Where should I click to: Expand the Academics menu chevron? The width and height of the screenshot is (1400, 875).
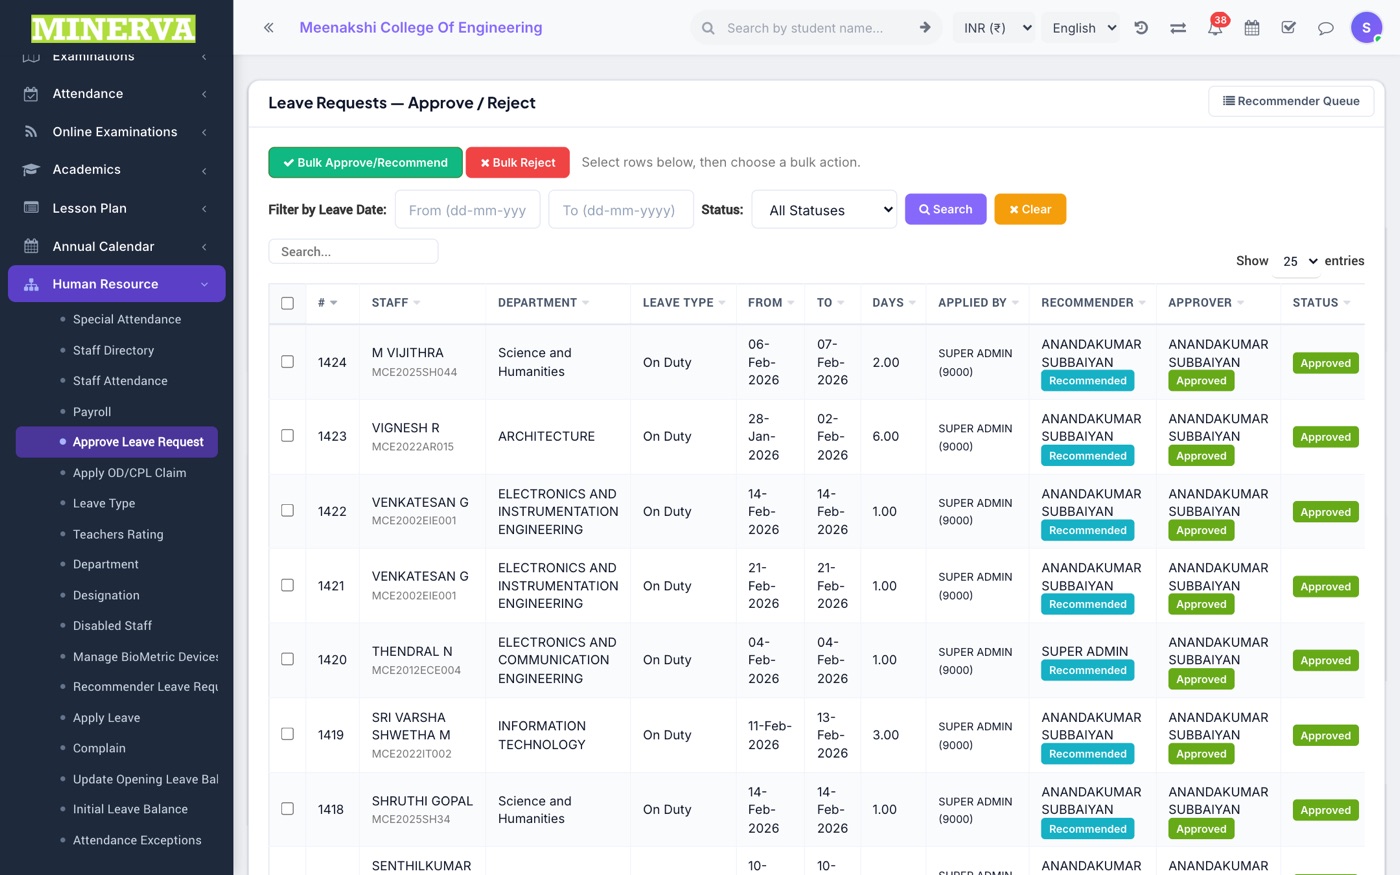point(204,170)
